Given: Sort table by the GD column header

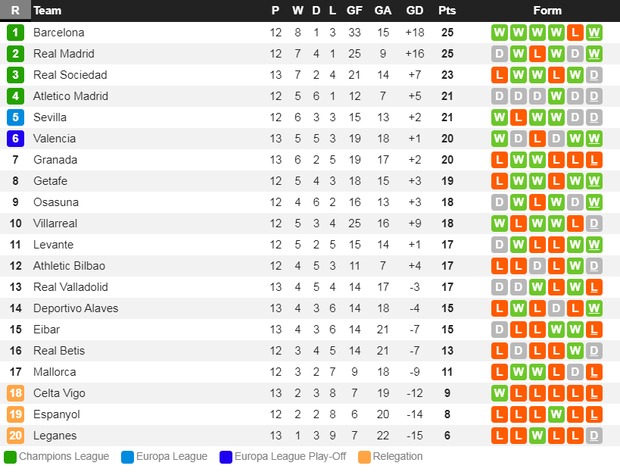Looking at the screenshot, I should 414,10.
